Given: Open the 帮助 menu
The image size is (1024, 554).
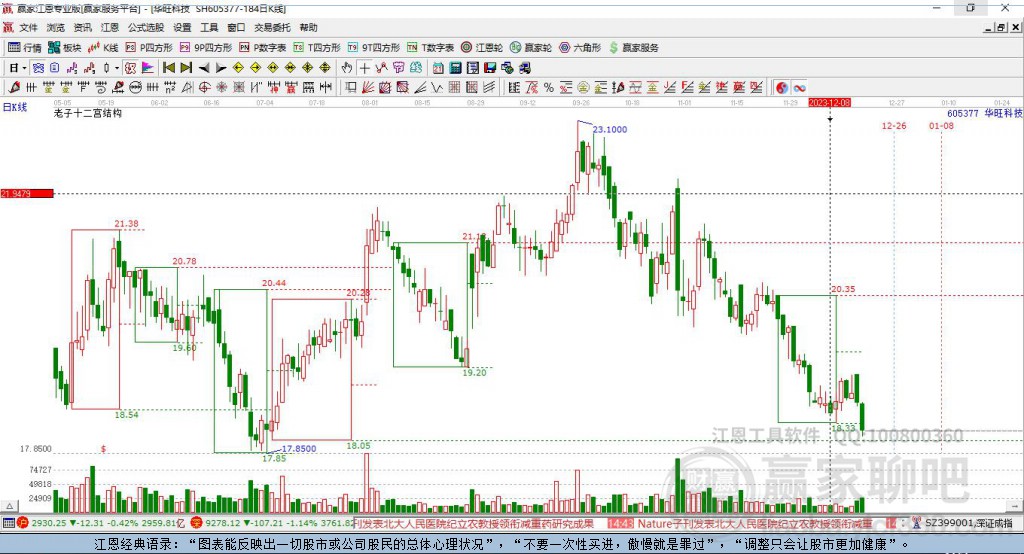Looking at the screenshot, I should tap(308, 27).
